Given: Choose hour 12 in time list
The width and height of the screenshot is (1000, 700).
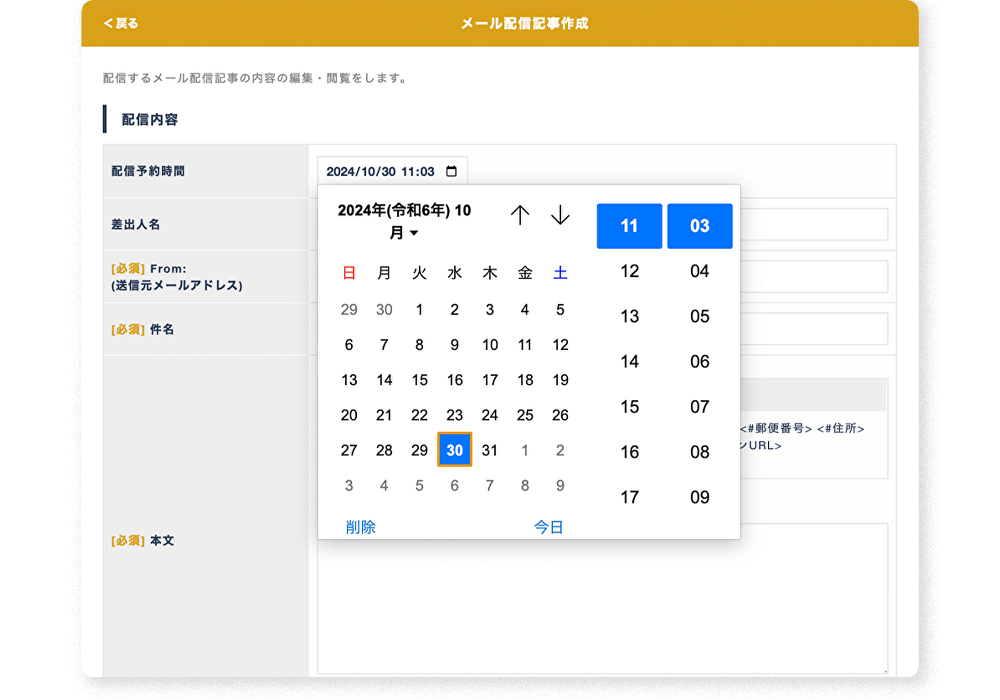Looking at the screenshot, I should 629,271.
